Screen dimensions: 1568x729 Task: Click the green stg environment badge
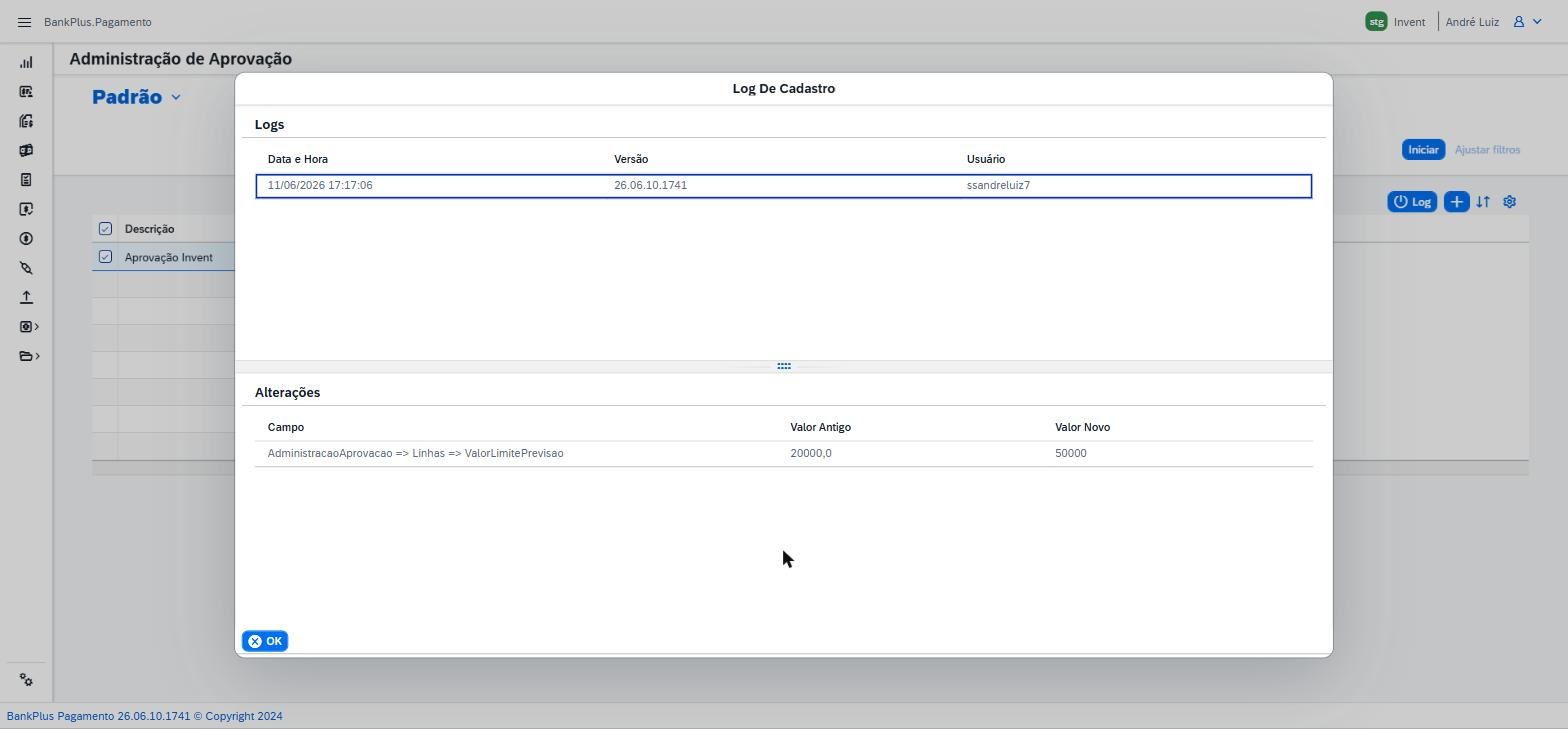(1376, 21)
